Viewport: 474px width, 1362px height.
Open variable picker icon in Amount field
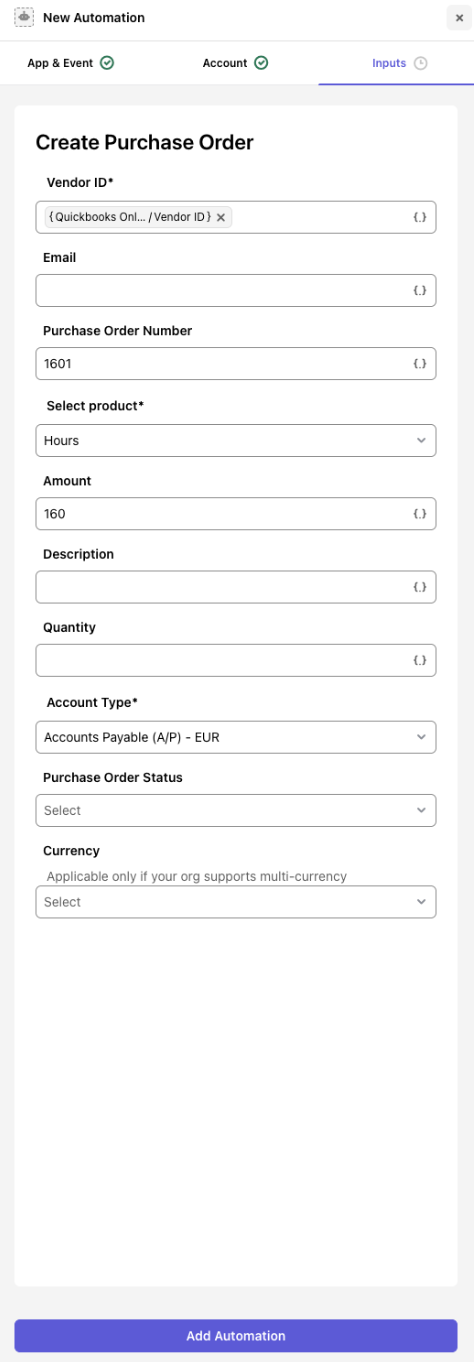420,514
